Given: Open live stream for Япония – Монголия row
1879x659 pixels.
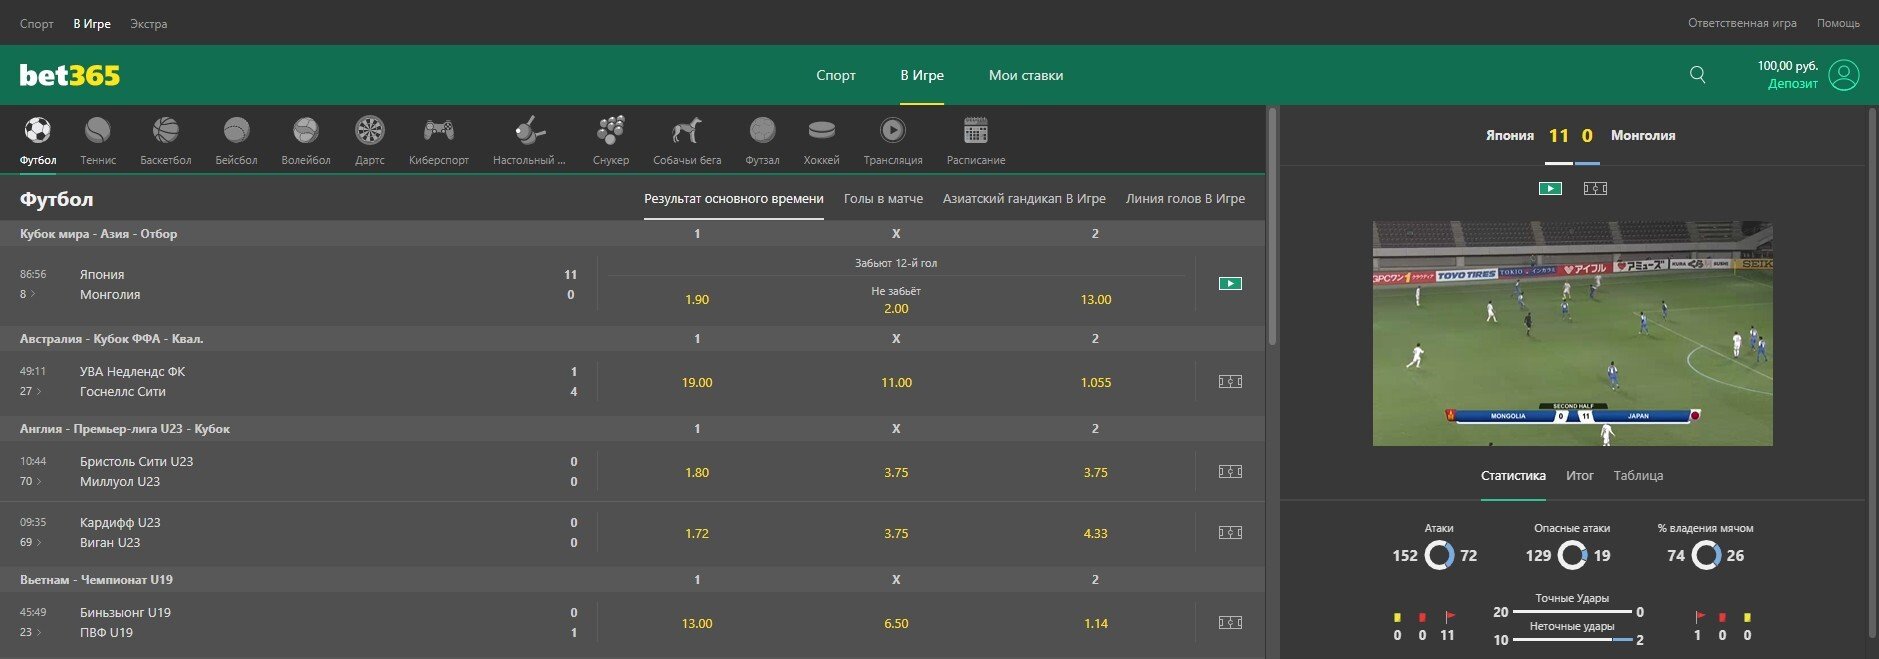Looking at the screenshot, I should click(x=1230, y=284).
